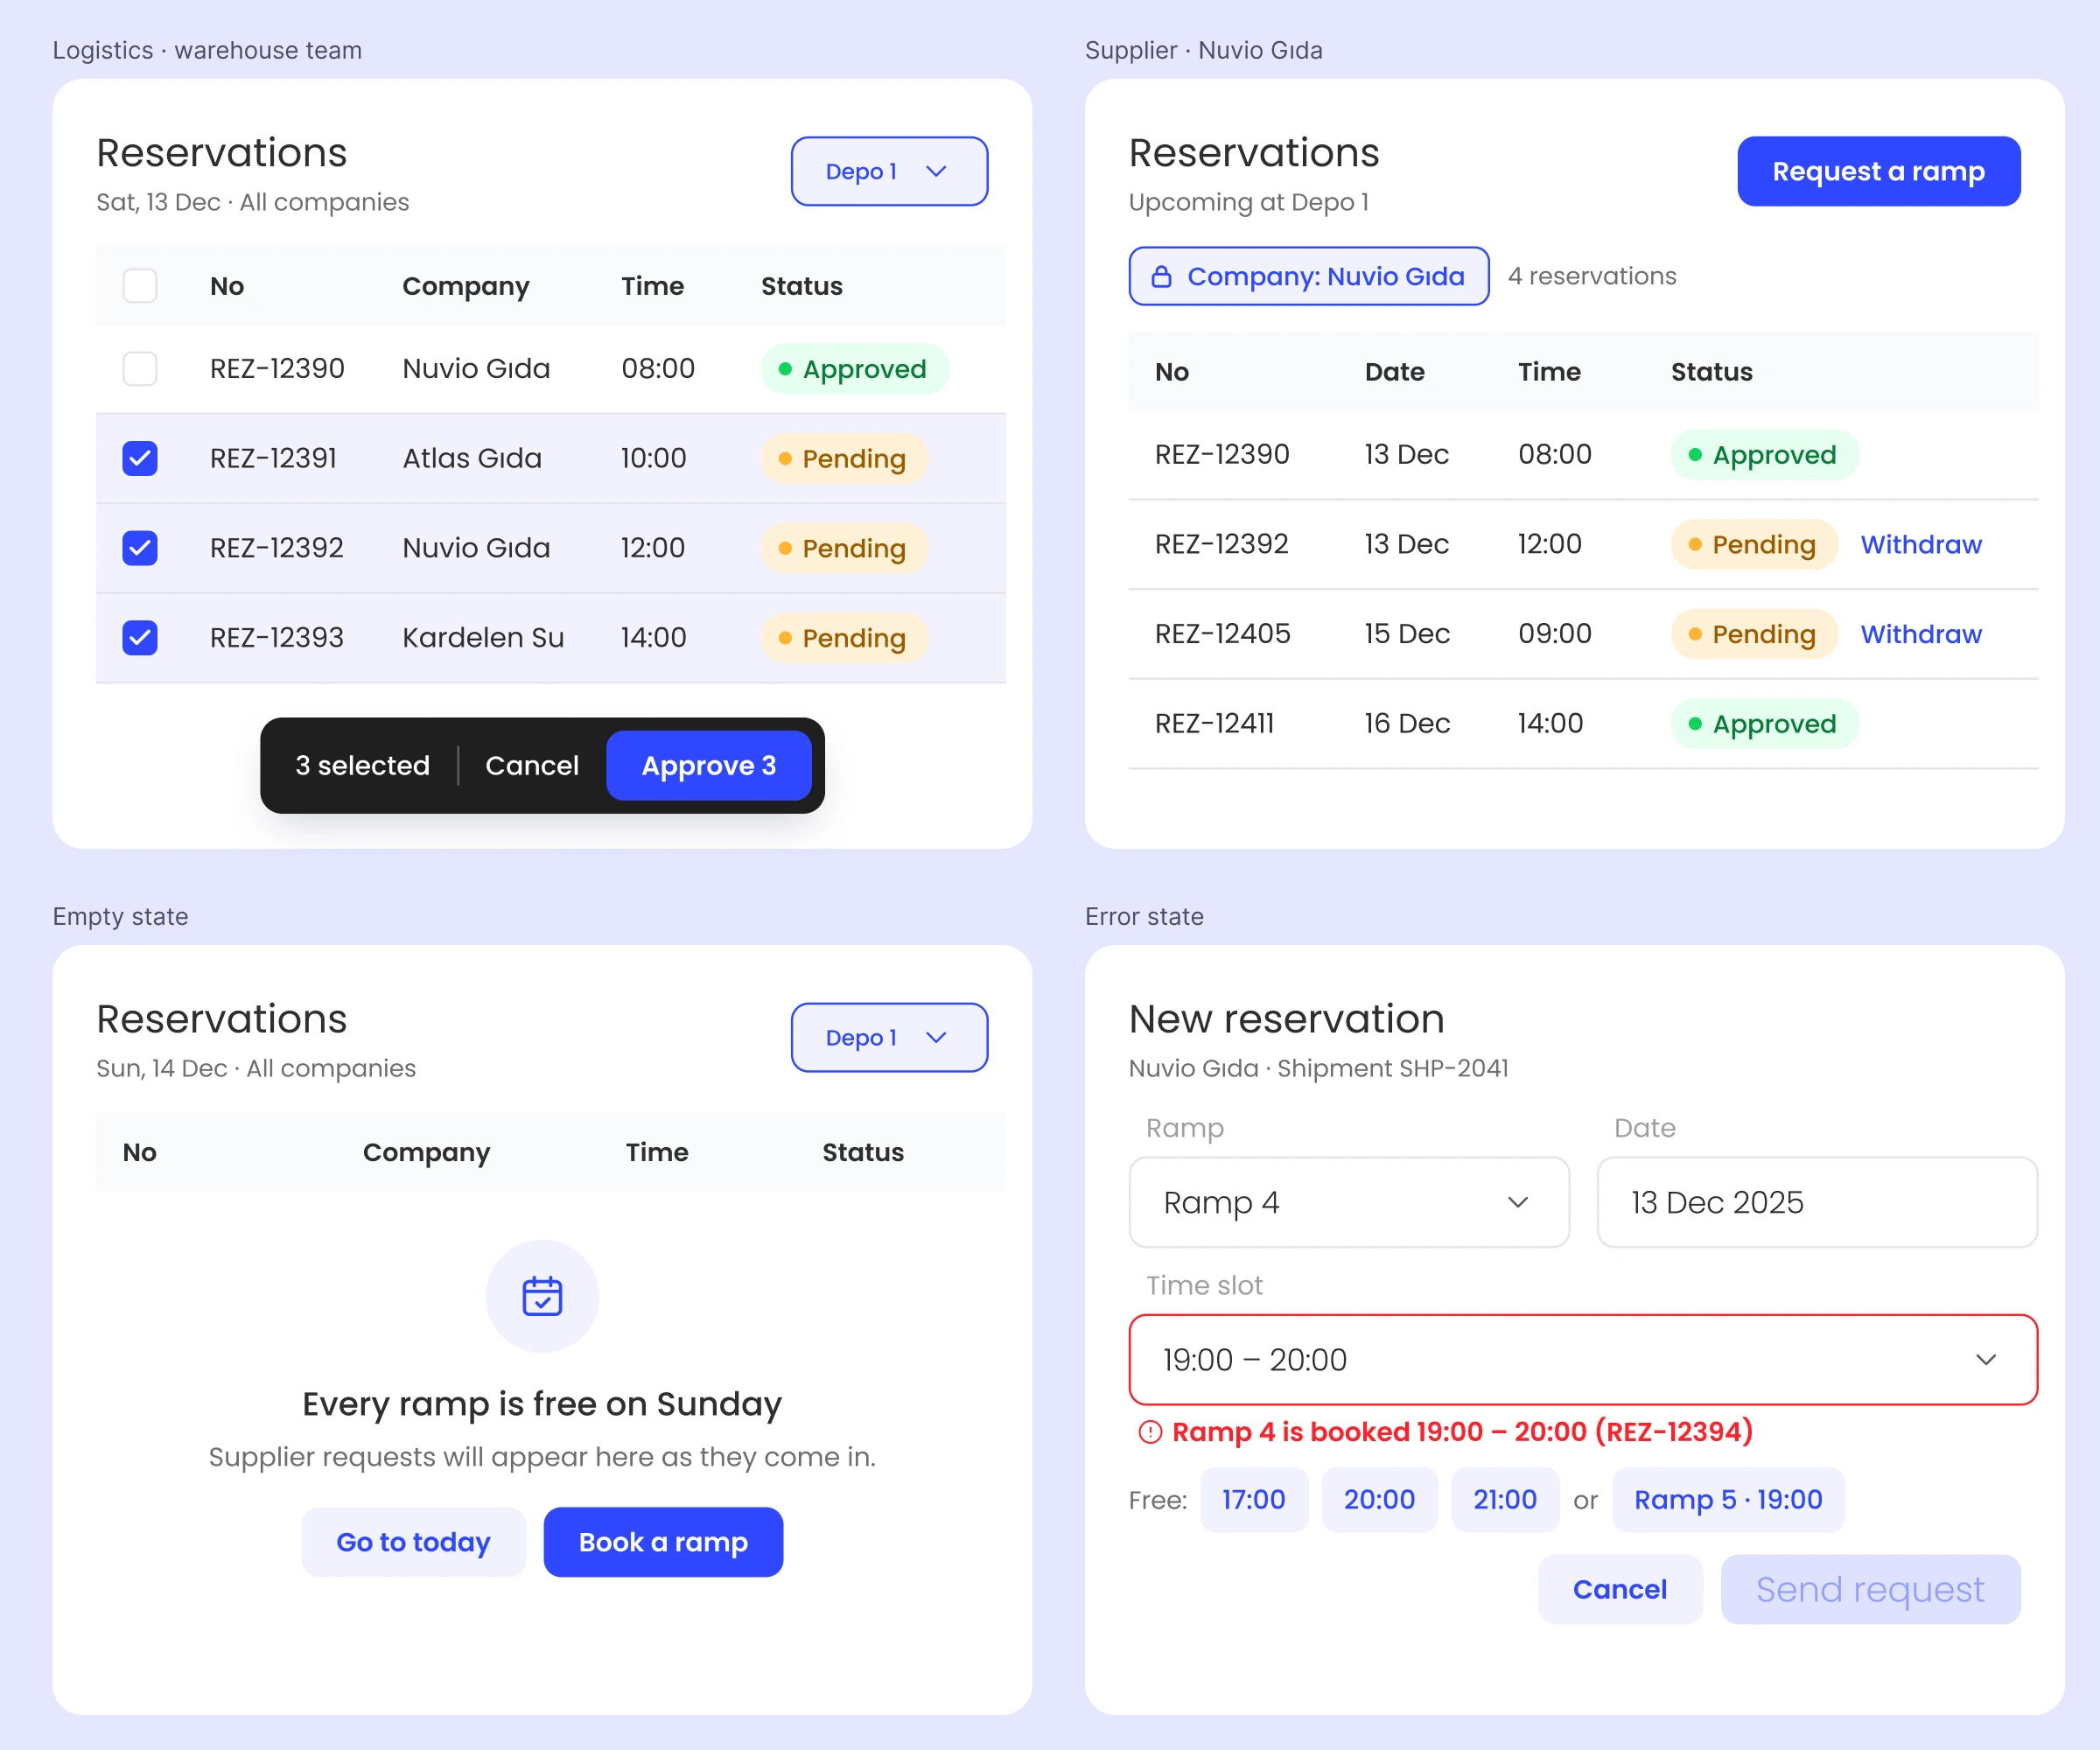Click Go to today button
The image size is (2100, 1750).
pyautogui.click(x=413, y=1542)
